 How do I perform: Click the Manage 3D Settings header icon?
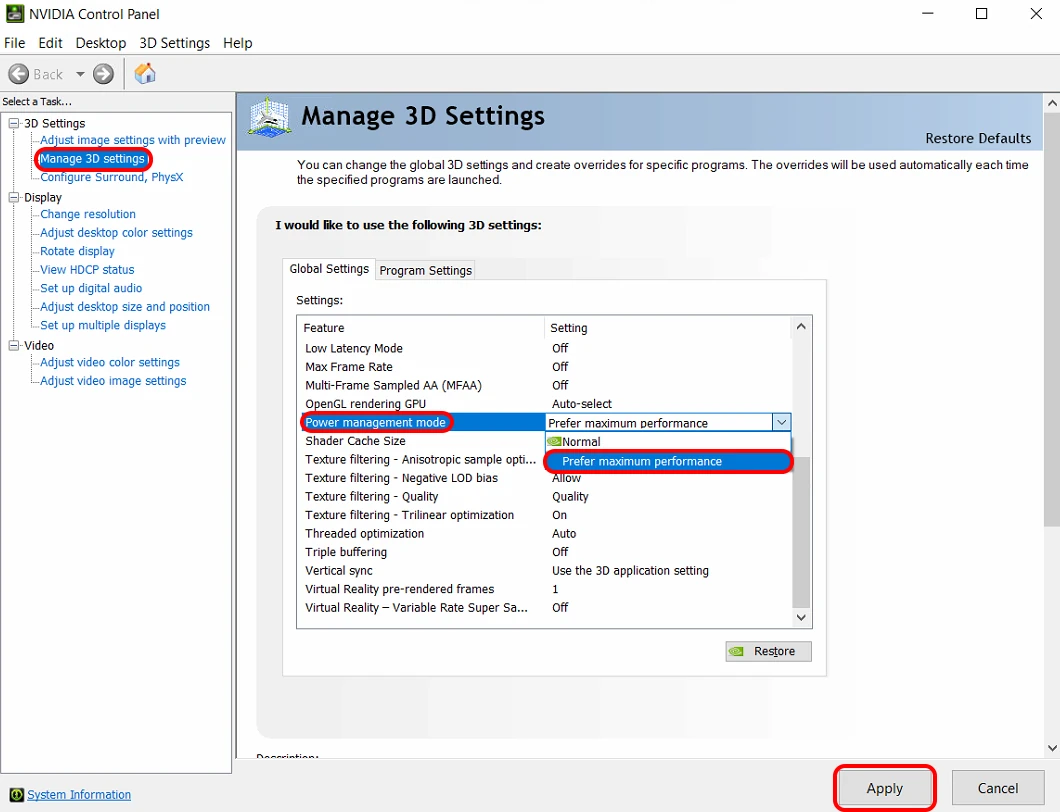coord(269,118)
